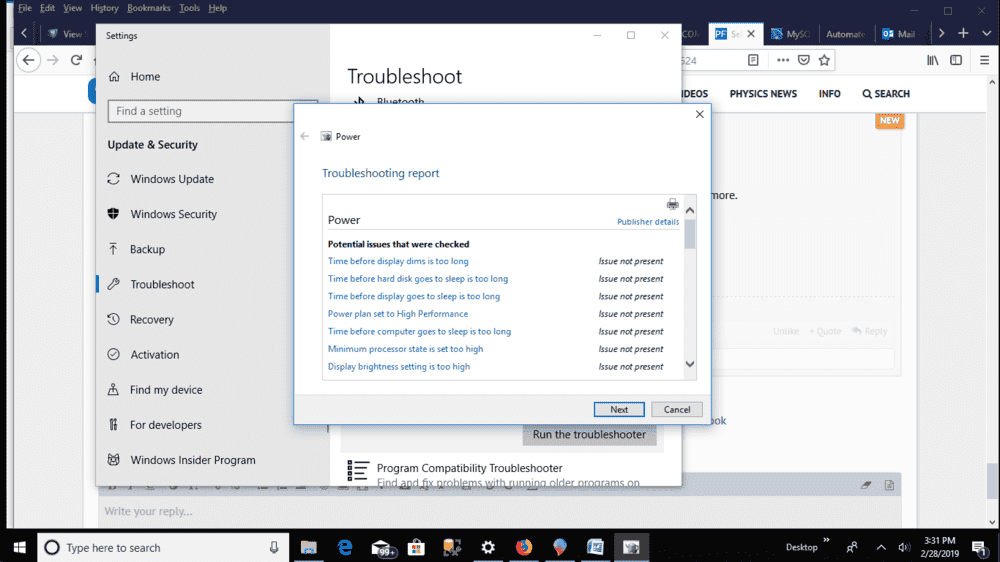Viewport: 1000px width, 562px height.
Task: Toggle Firefox reader view icon
Action: 753,60
